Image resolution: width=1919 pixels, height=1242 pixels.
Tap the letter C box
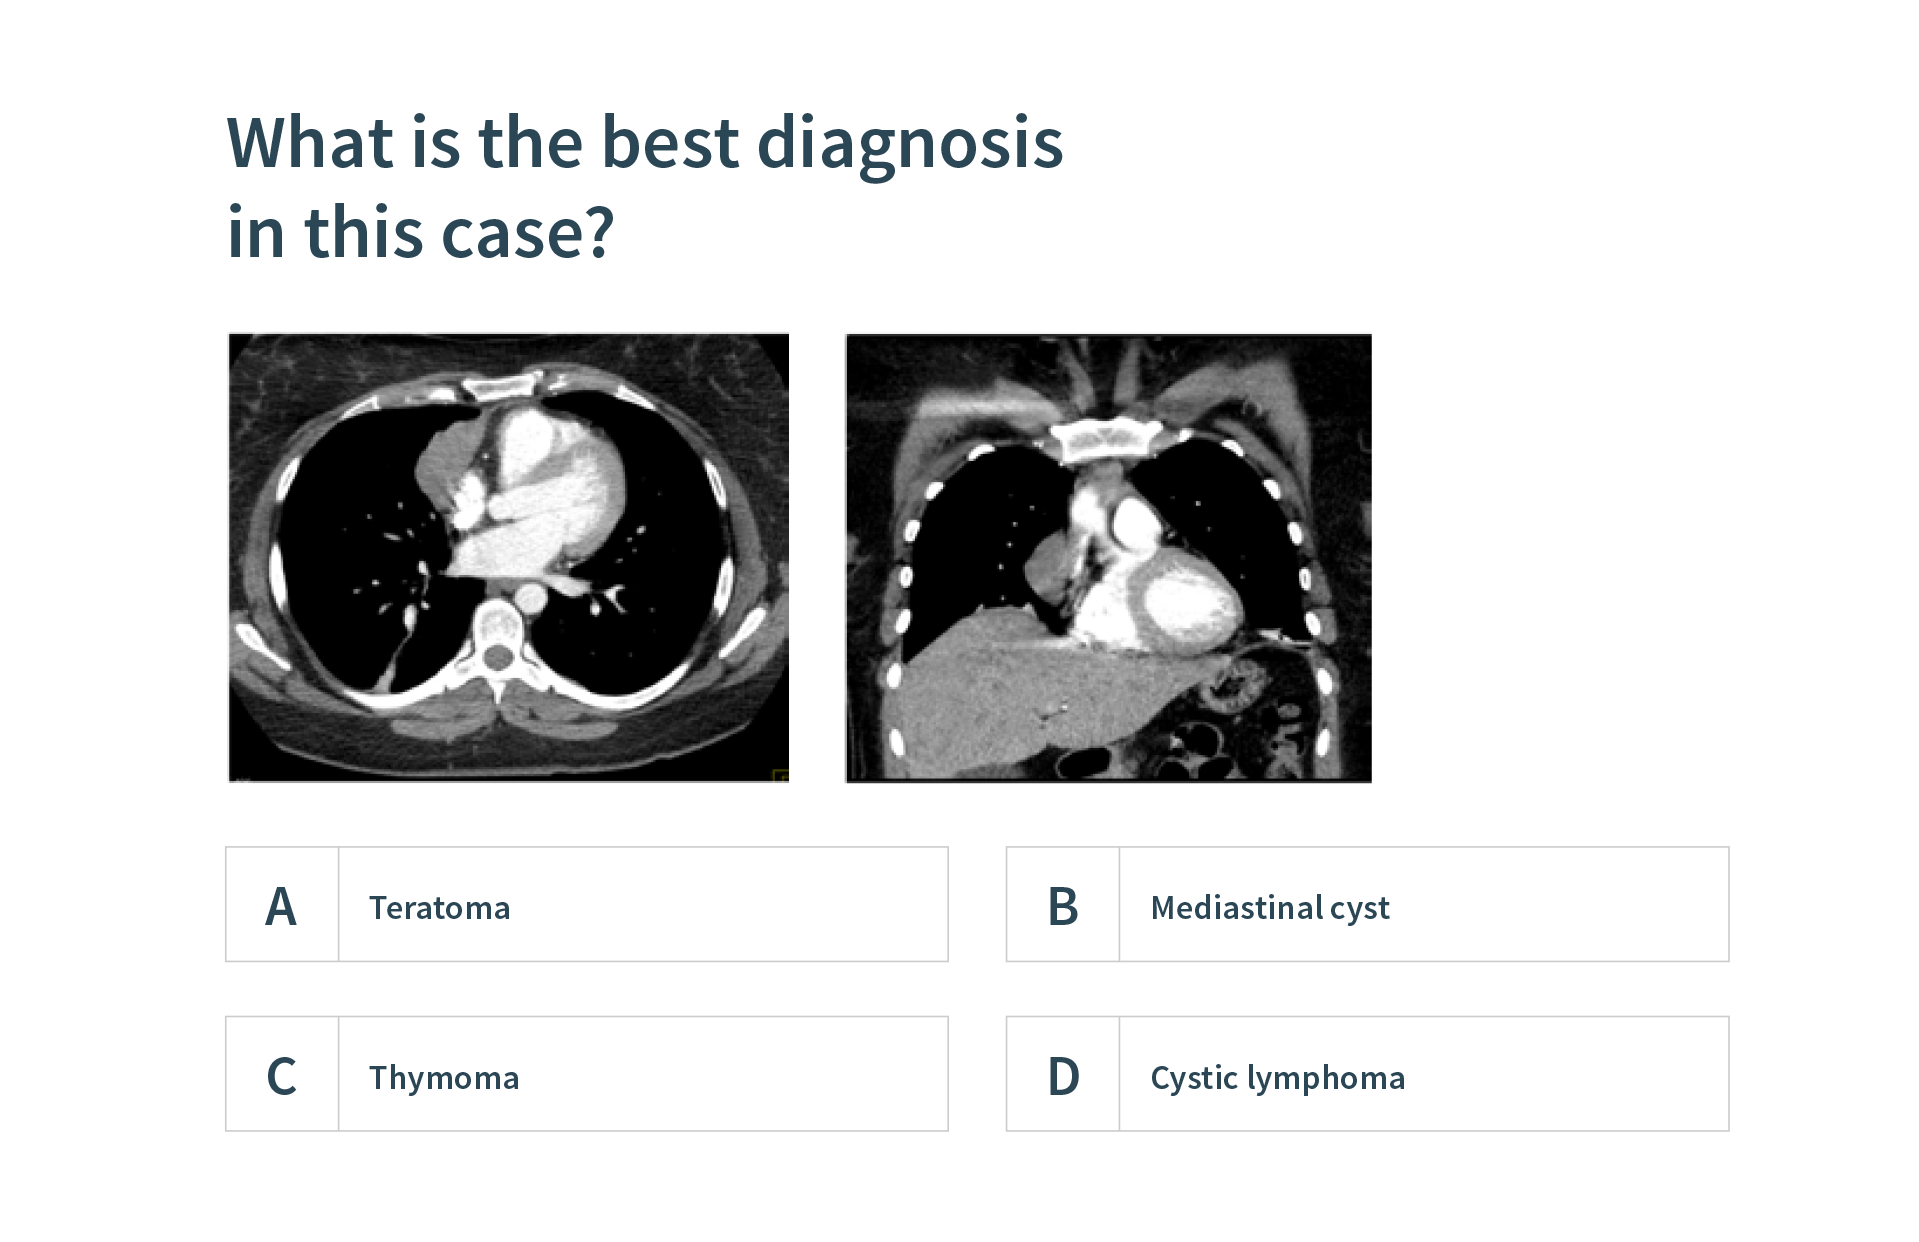[282, 1074]
